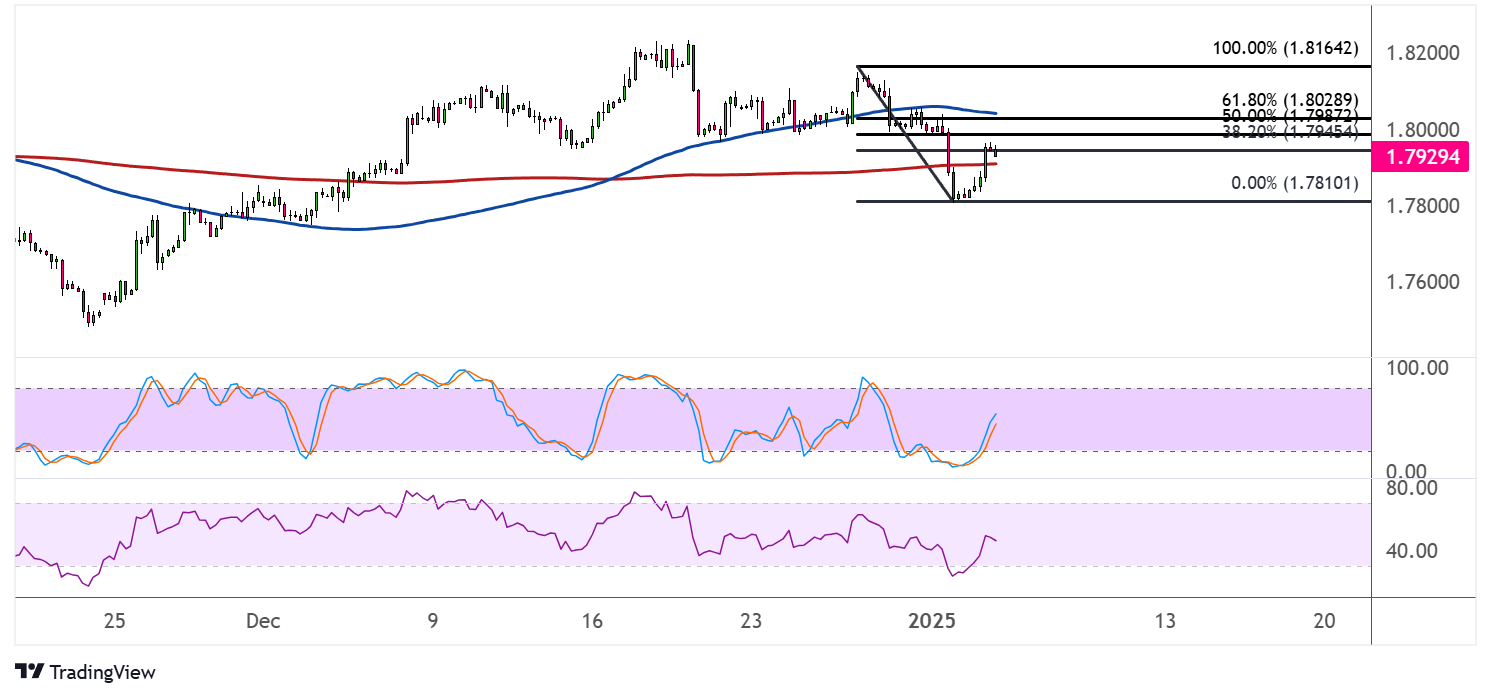Click the 13 date on time axis
Screen dimensions: 1491x698
click(x=1164, y=621)
